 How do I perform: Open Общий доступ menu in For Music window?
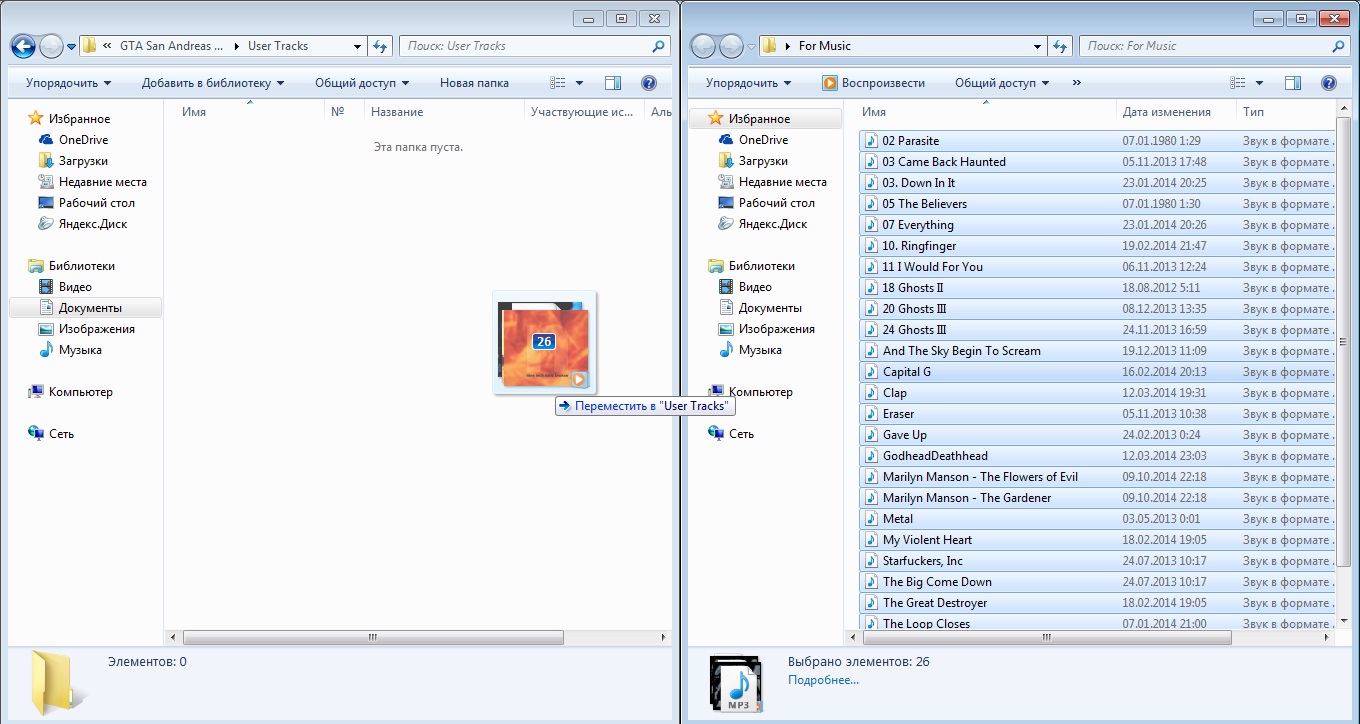click(x=1002, y=83)
